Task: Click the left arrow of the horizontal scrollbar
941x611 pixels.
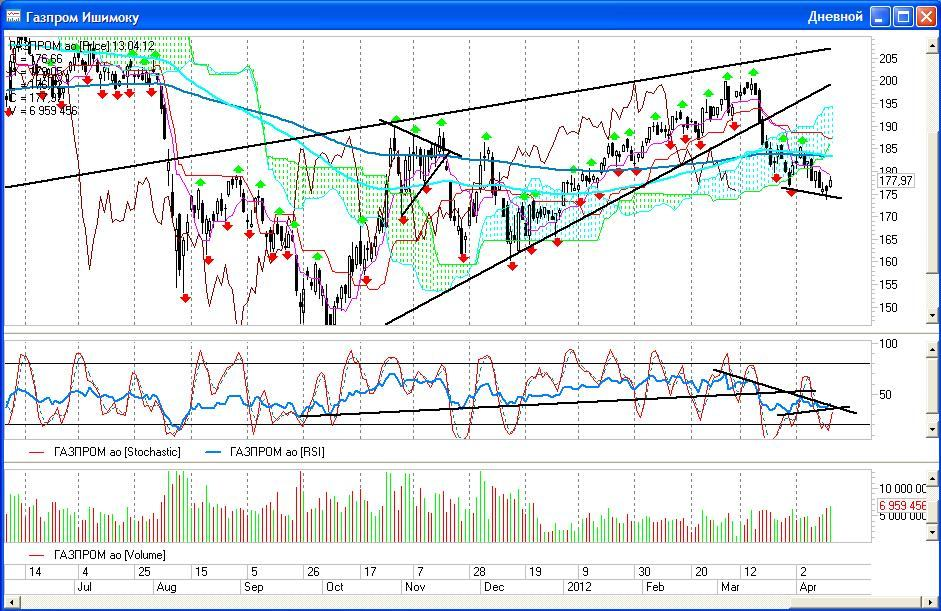Action: coord(11,601)
